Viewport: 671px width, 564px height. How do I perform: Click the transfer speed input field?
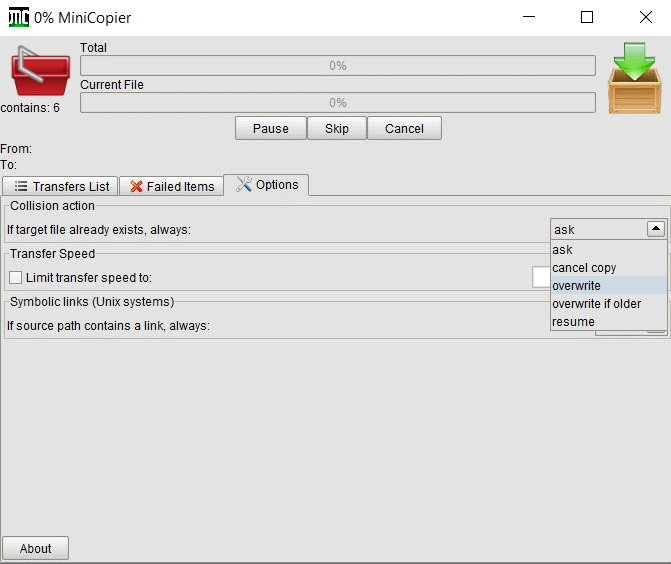tap(541, 277)
